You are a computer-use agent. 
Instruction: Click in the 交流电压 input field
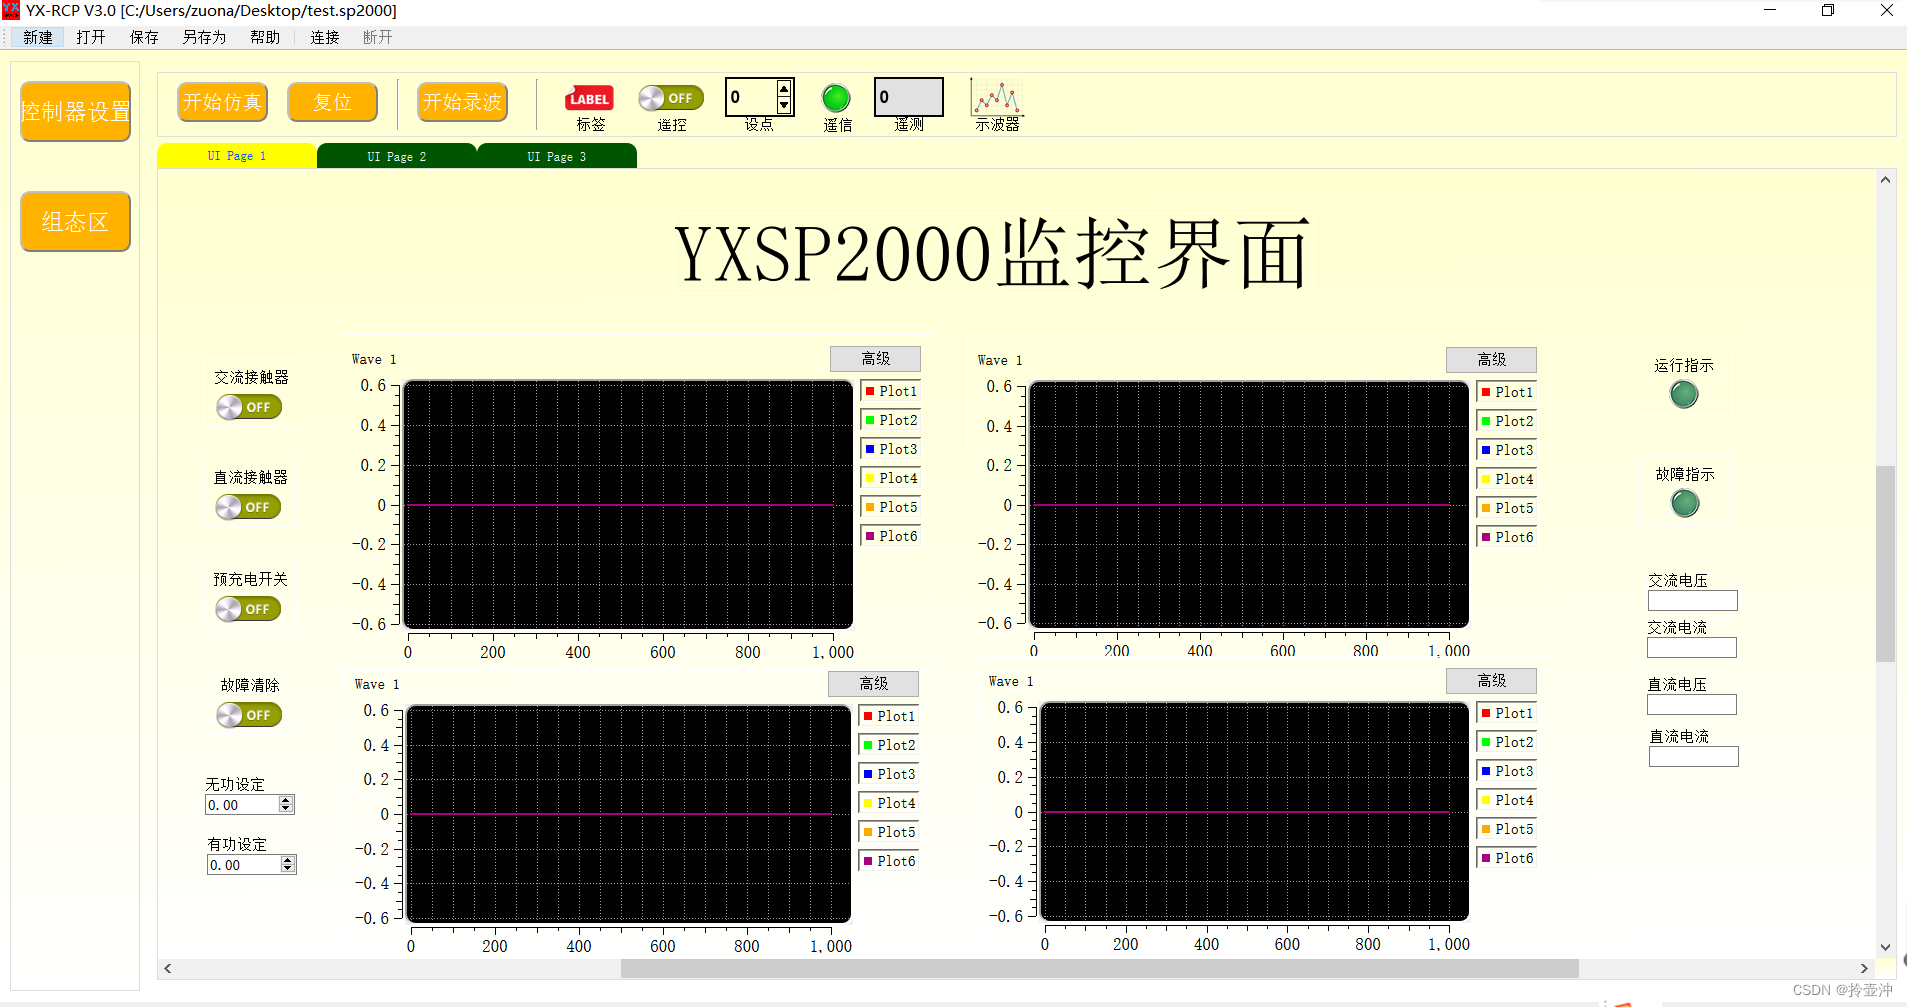tap(1692, 600)
